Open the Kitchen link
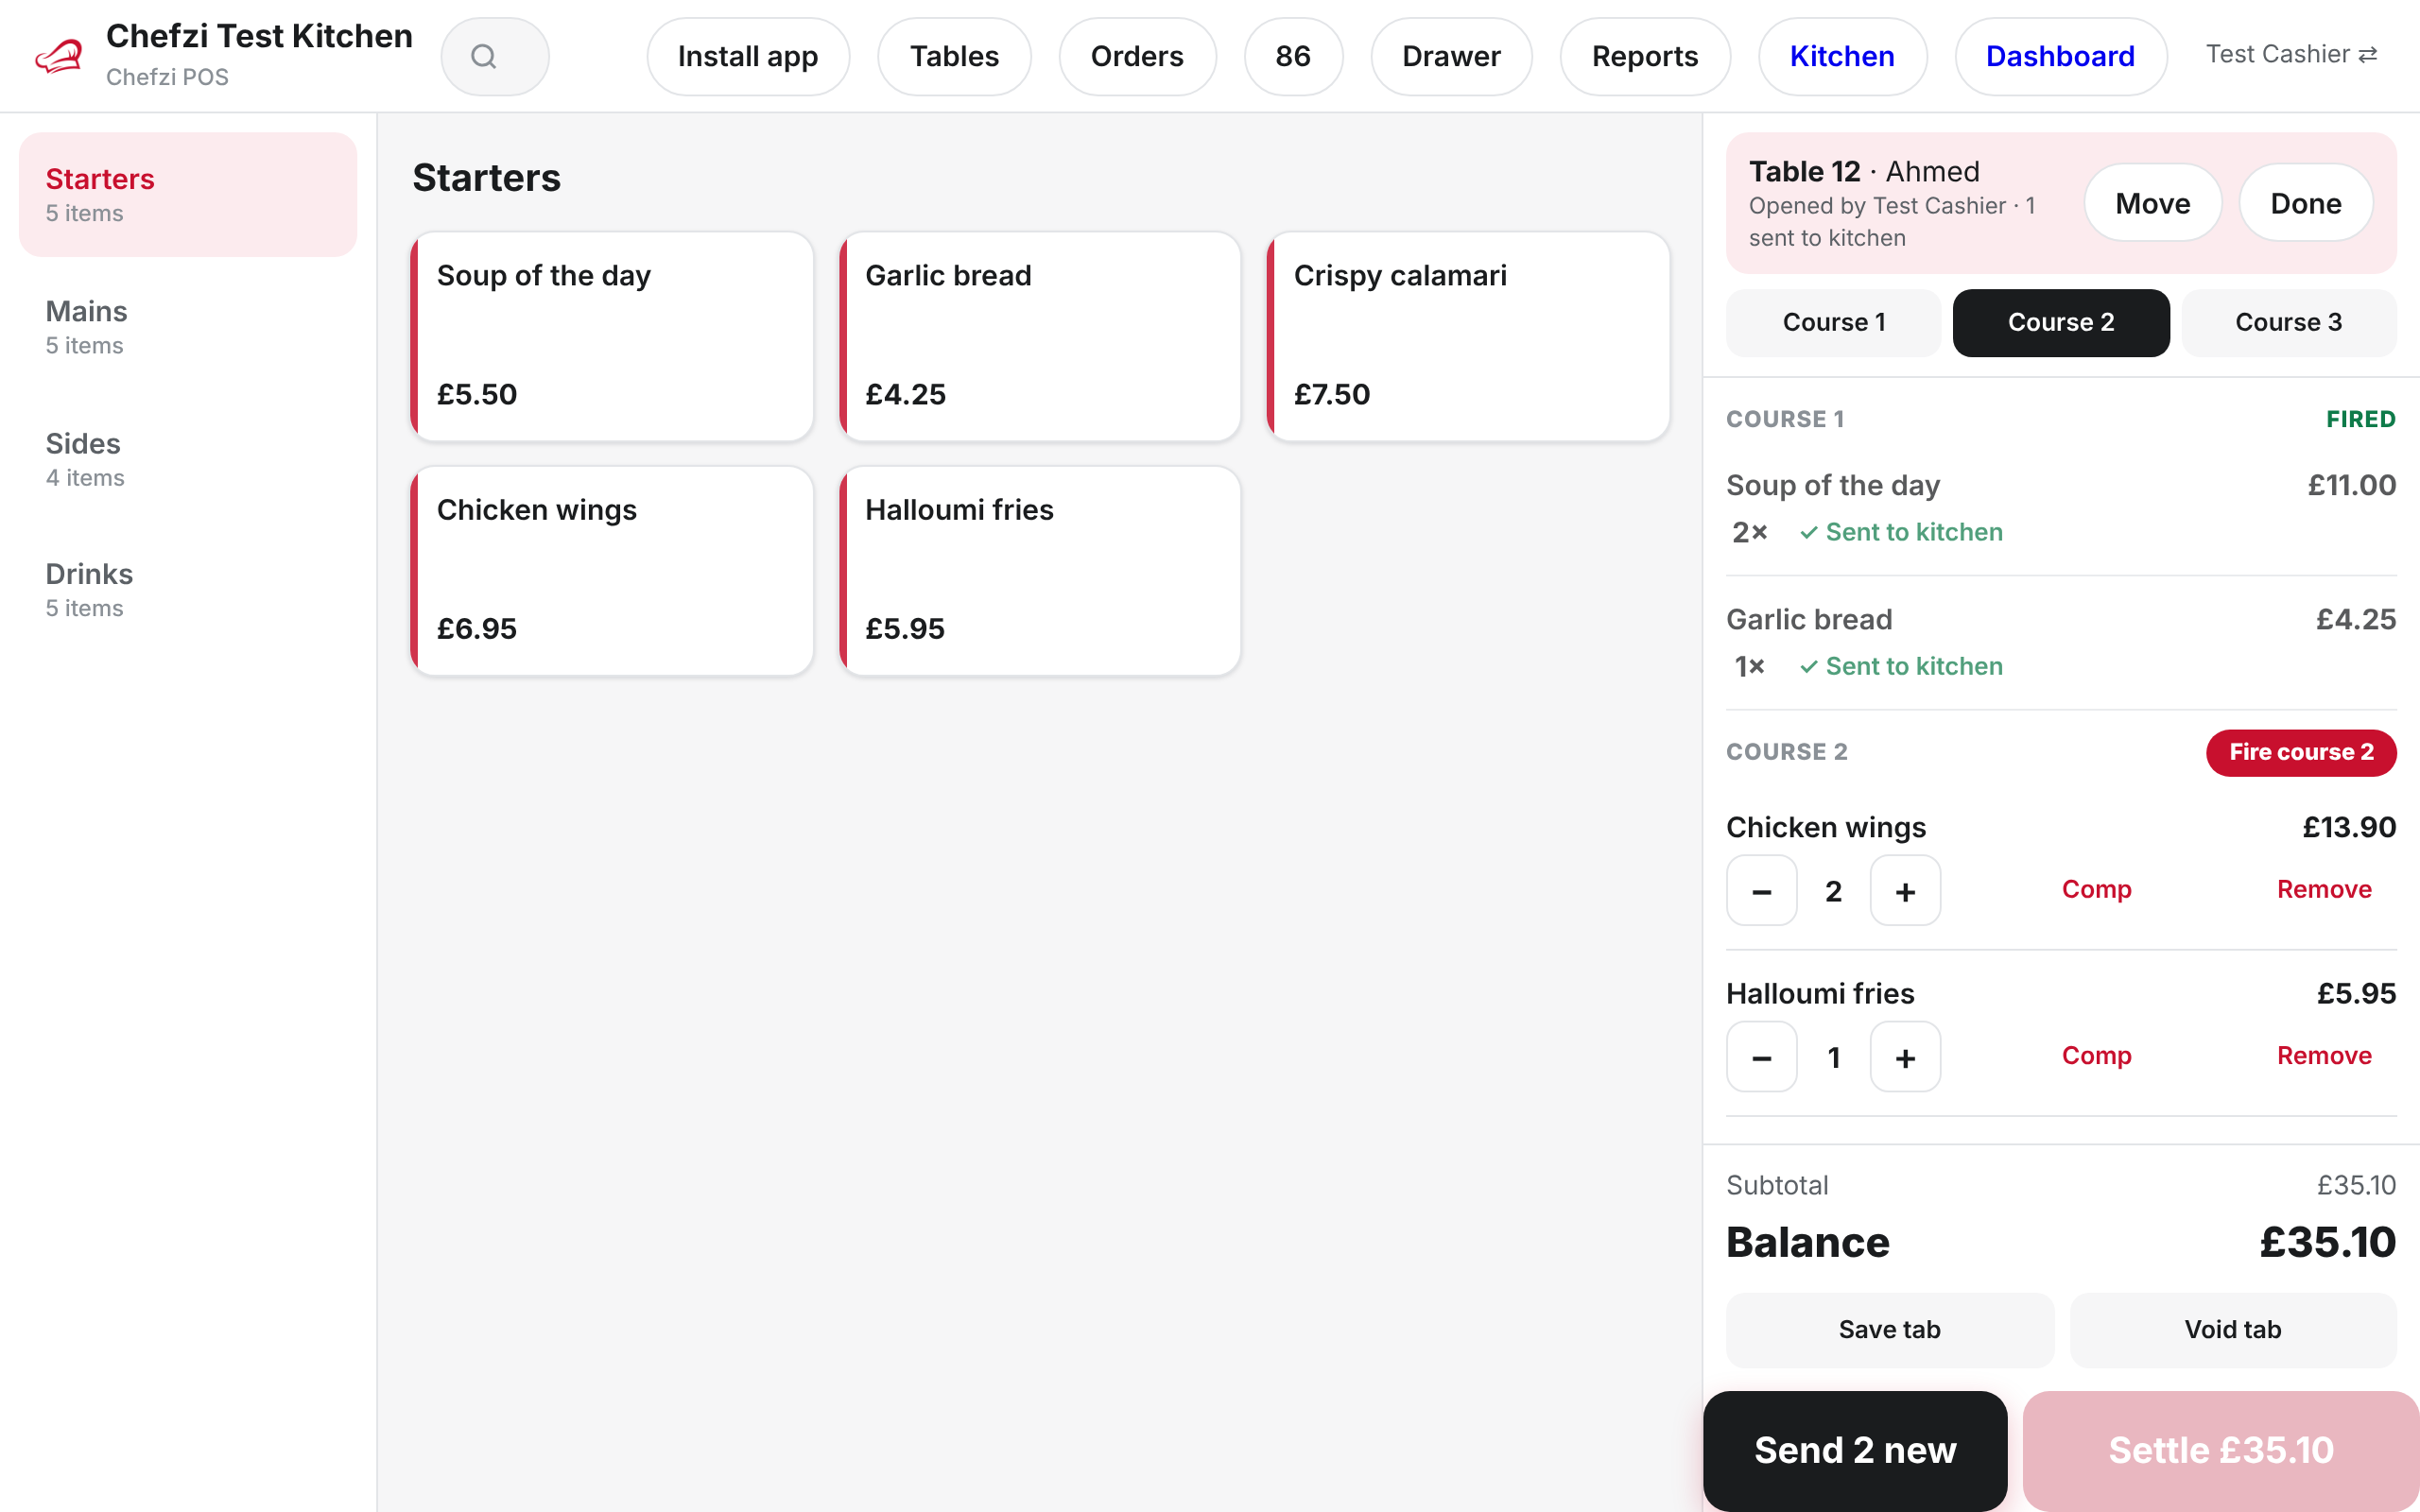The width and height of the screenshot is (2420, 1512). [x=1842, y=56]
